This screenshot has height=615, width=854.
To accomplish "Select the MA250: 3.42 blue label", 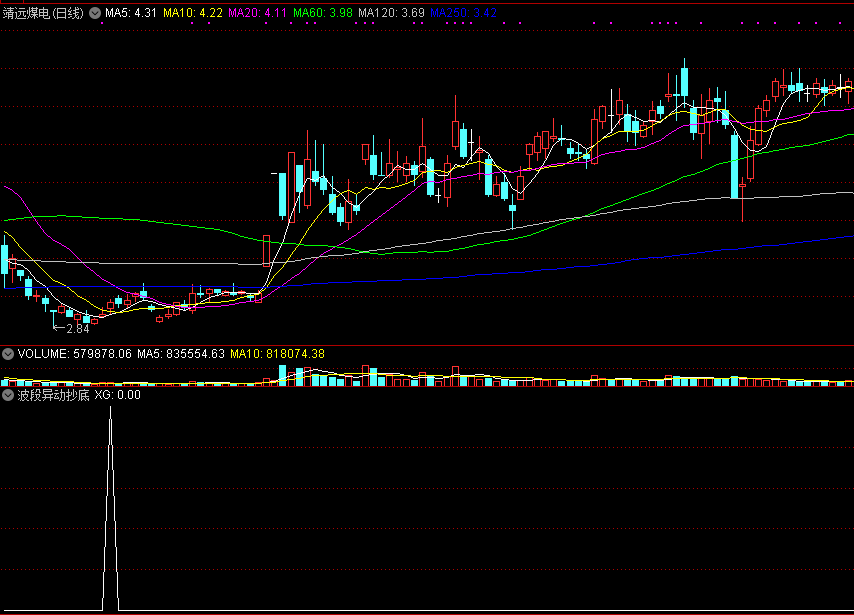I will 463,13.
